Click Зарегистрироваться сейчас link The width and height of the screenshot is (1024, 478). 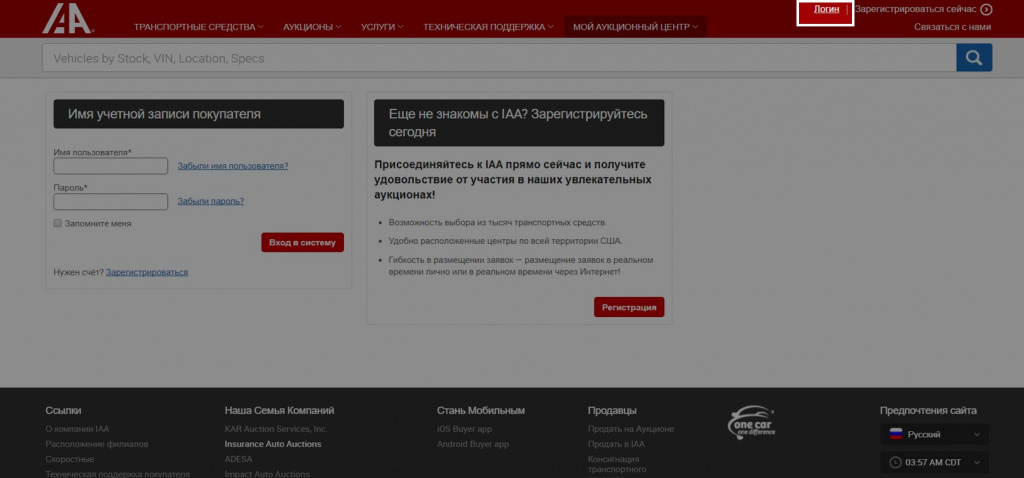[x=915, y=9]
